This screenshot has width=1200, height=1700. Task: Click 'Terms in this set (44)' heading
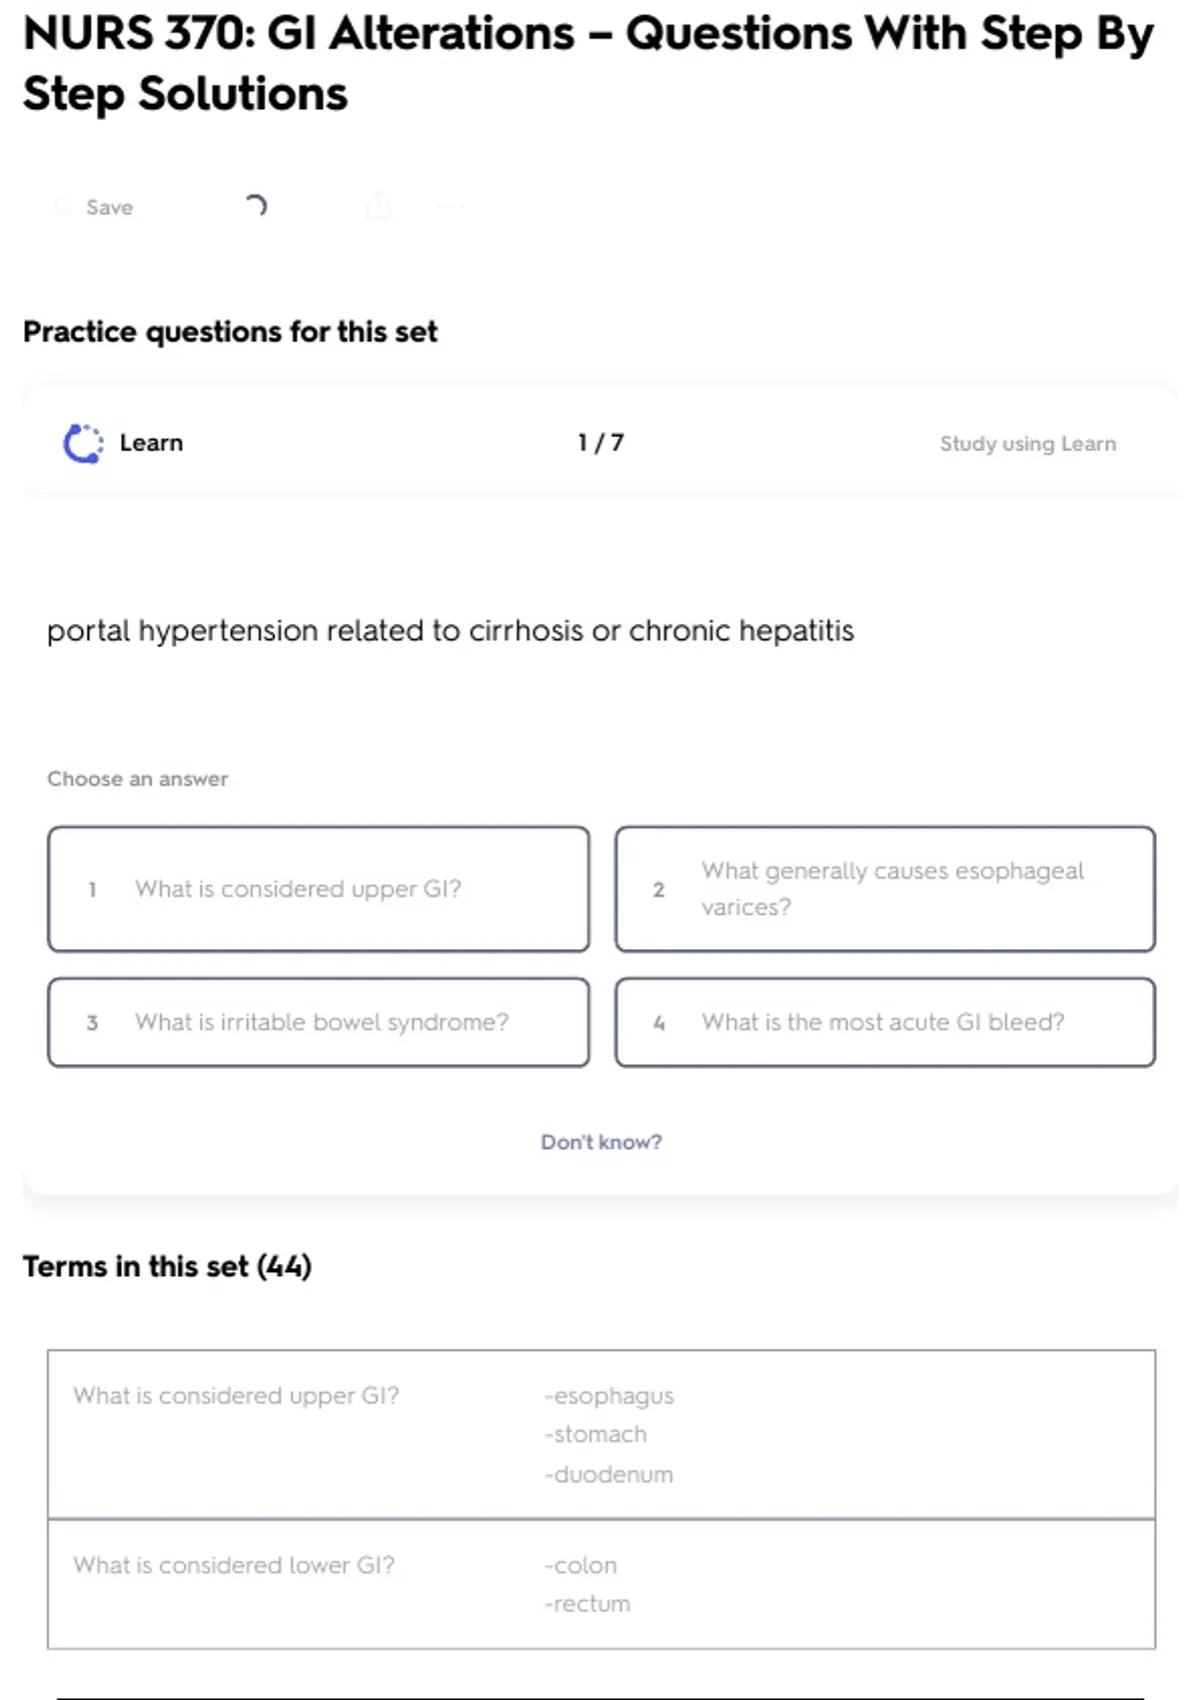(167, 1266)
